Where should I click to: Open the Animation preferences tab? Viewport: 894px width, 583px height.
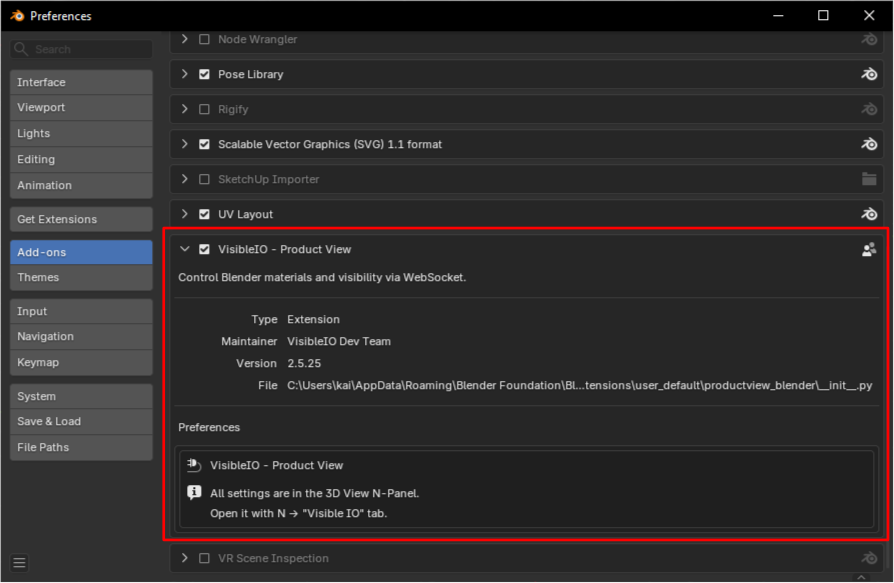[81, 185]
